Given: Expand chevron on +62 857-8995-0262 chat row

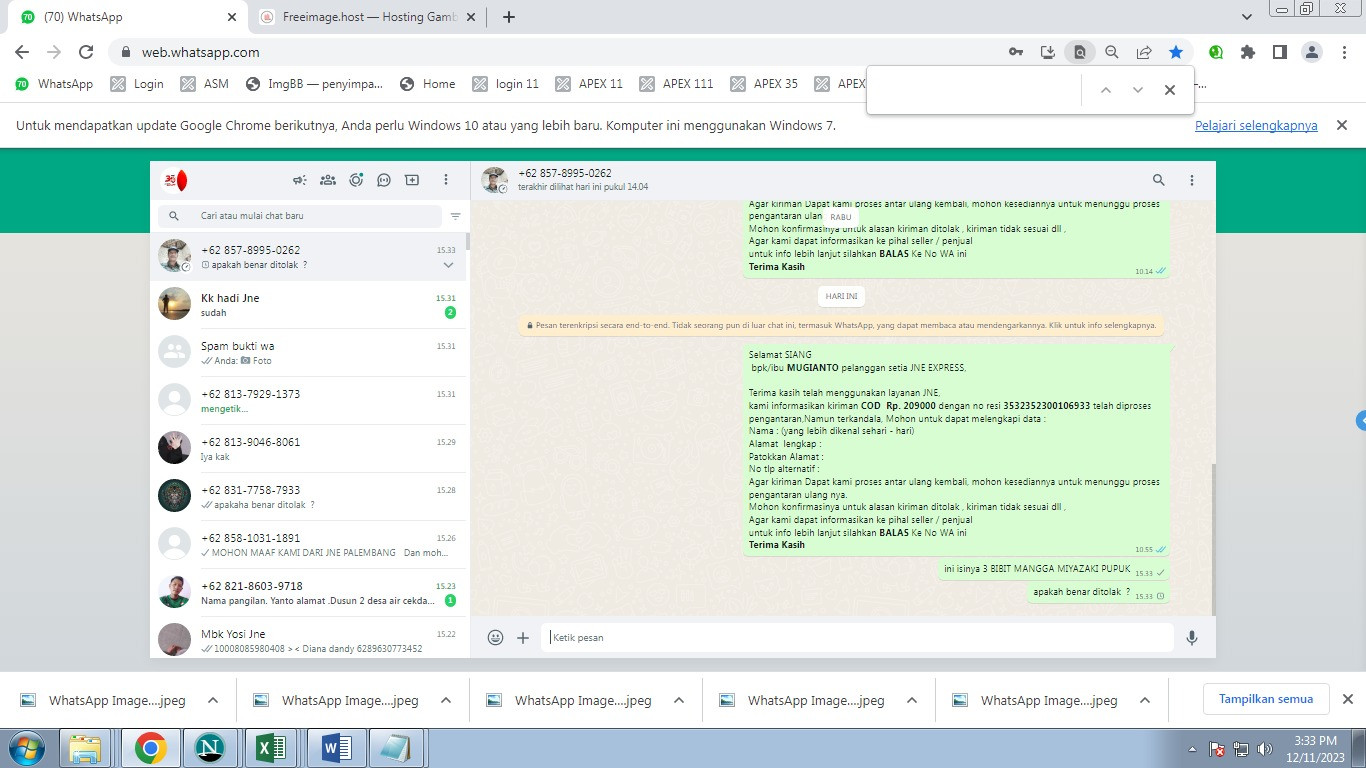Looking at the screenshot, I should point(448,265).
